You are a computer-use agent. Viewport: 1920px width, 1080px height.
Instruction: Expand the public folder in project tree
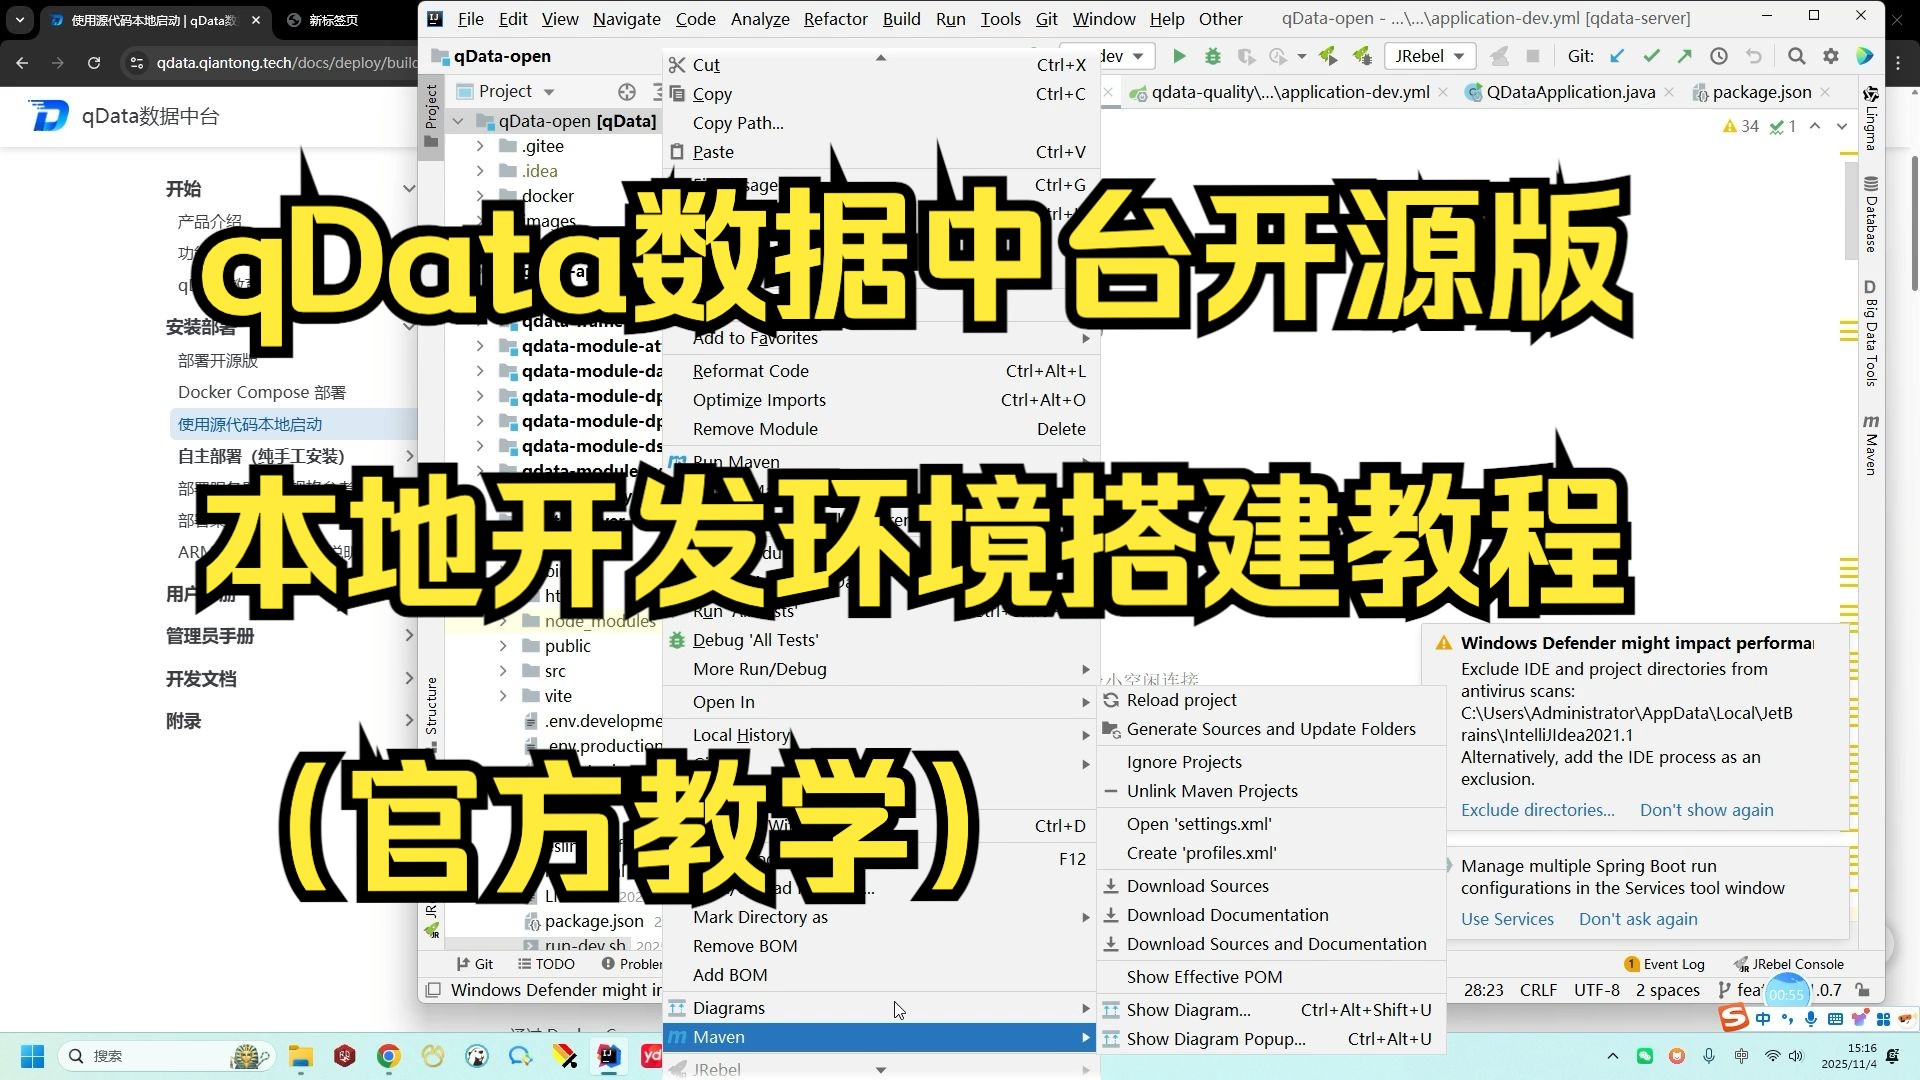(503, 646)
